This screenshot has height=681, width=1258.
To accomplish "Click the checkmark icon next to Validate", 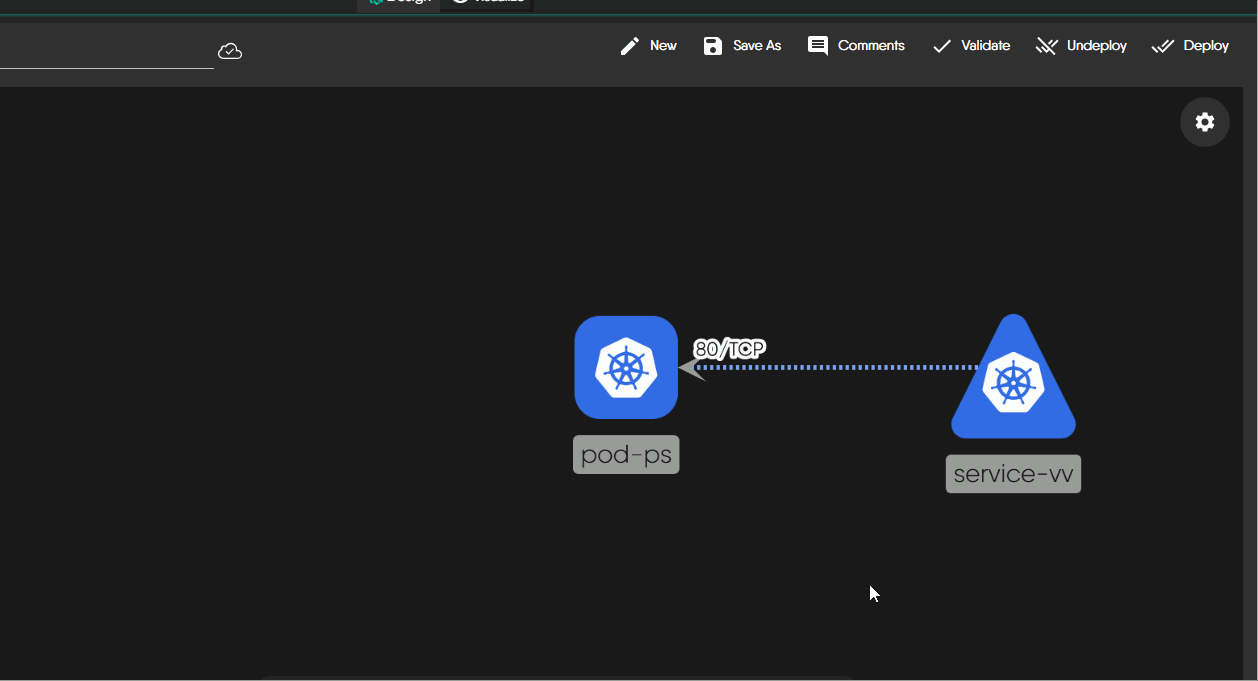I will (x=941, y=45).
